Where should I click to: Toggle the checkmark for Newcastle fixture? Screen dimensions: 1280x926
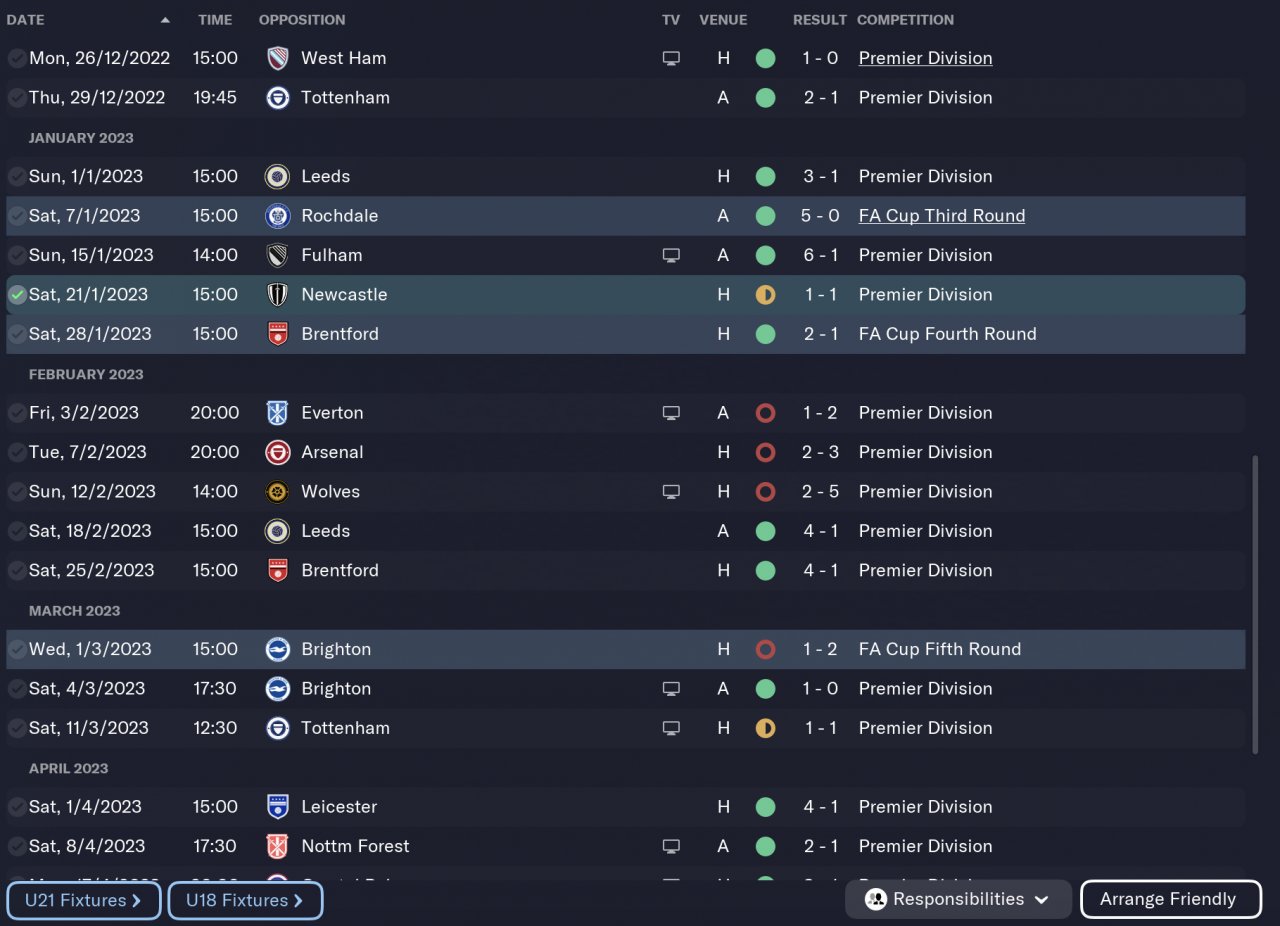pos(17,295)
